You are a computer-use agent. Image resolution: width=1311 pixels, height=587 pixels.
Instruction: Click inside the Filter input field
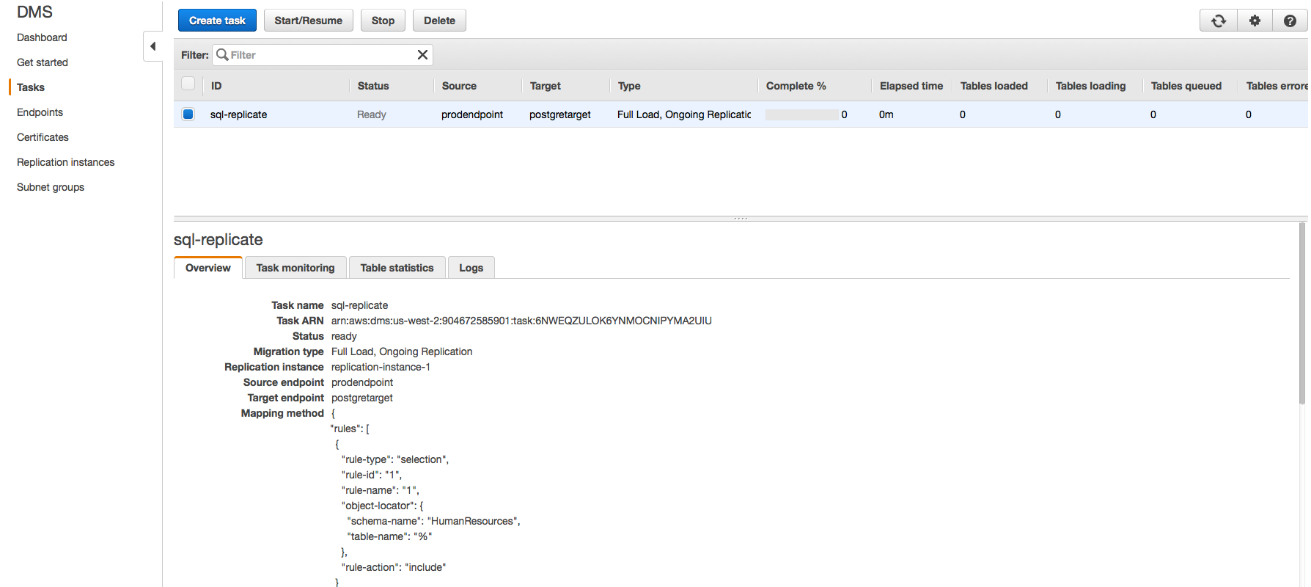click(320, 54)
